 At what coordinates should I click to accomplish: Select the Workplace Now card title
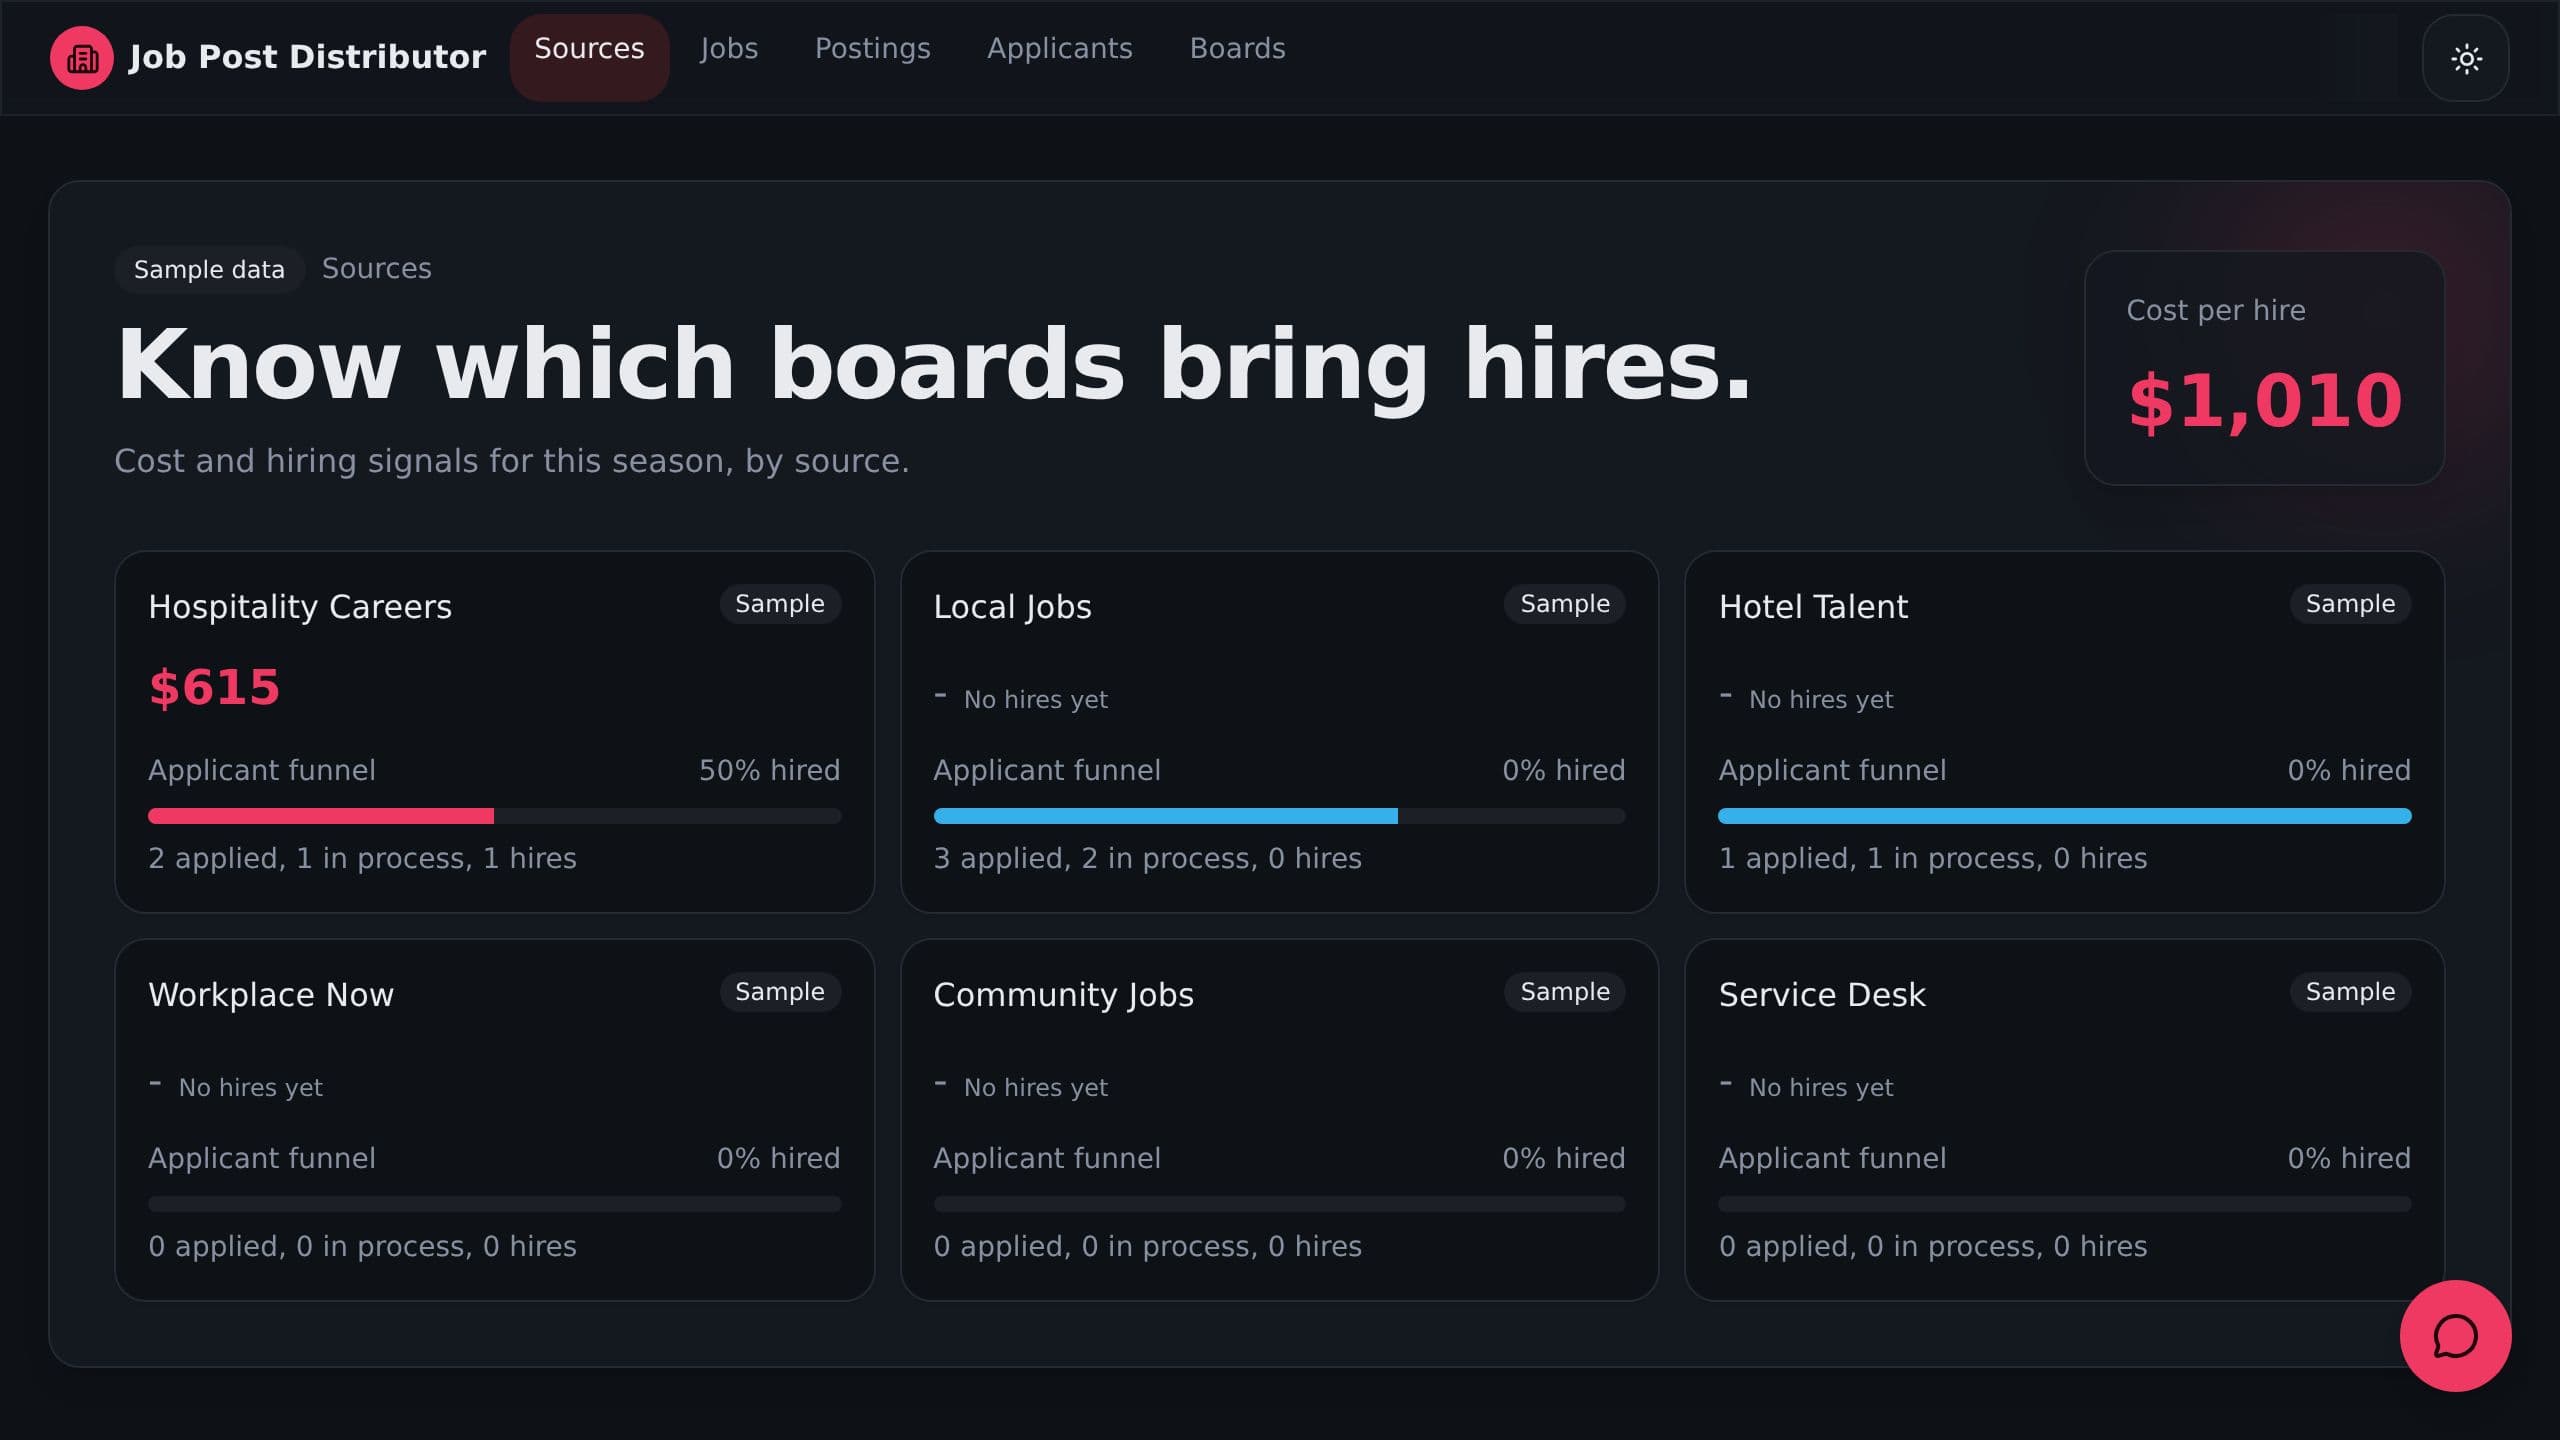[x=271, y=995]
